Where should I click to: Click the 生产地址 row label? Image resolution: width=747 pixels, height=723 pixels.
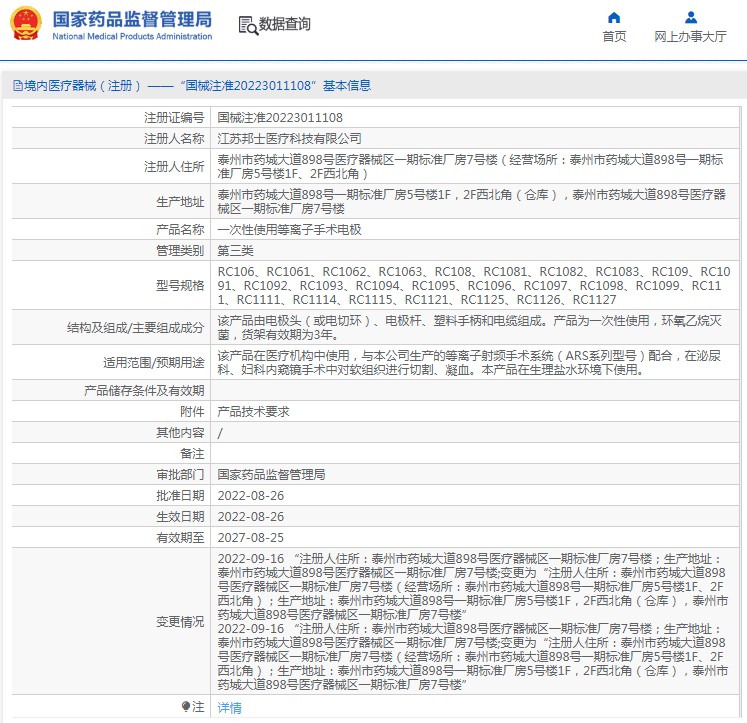(180, 202)
